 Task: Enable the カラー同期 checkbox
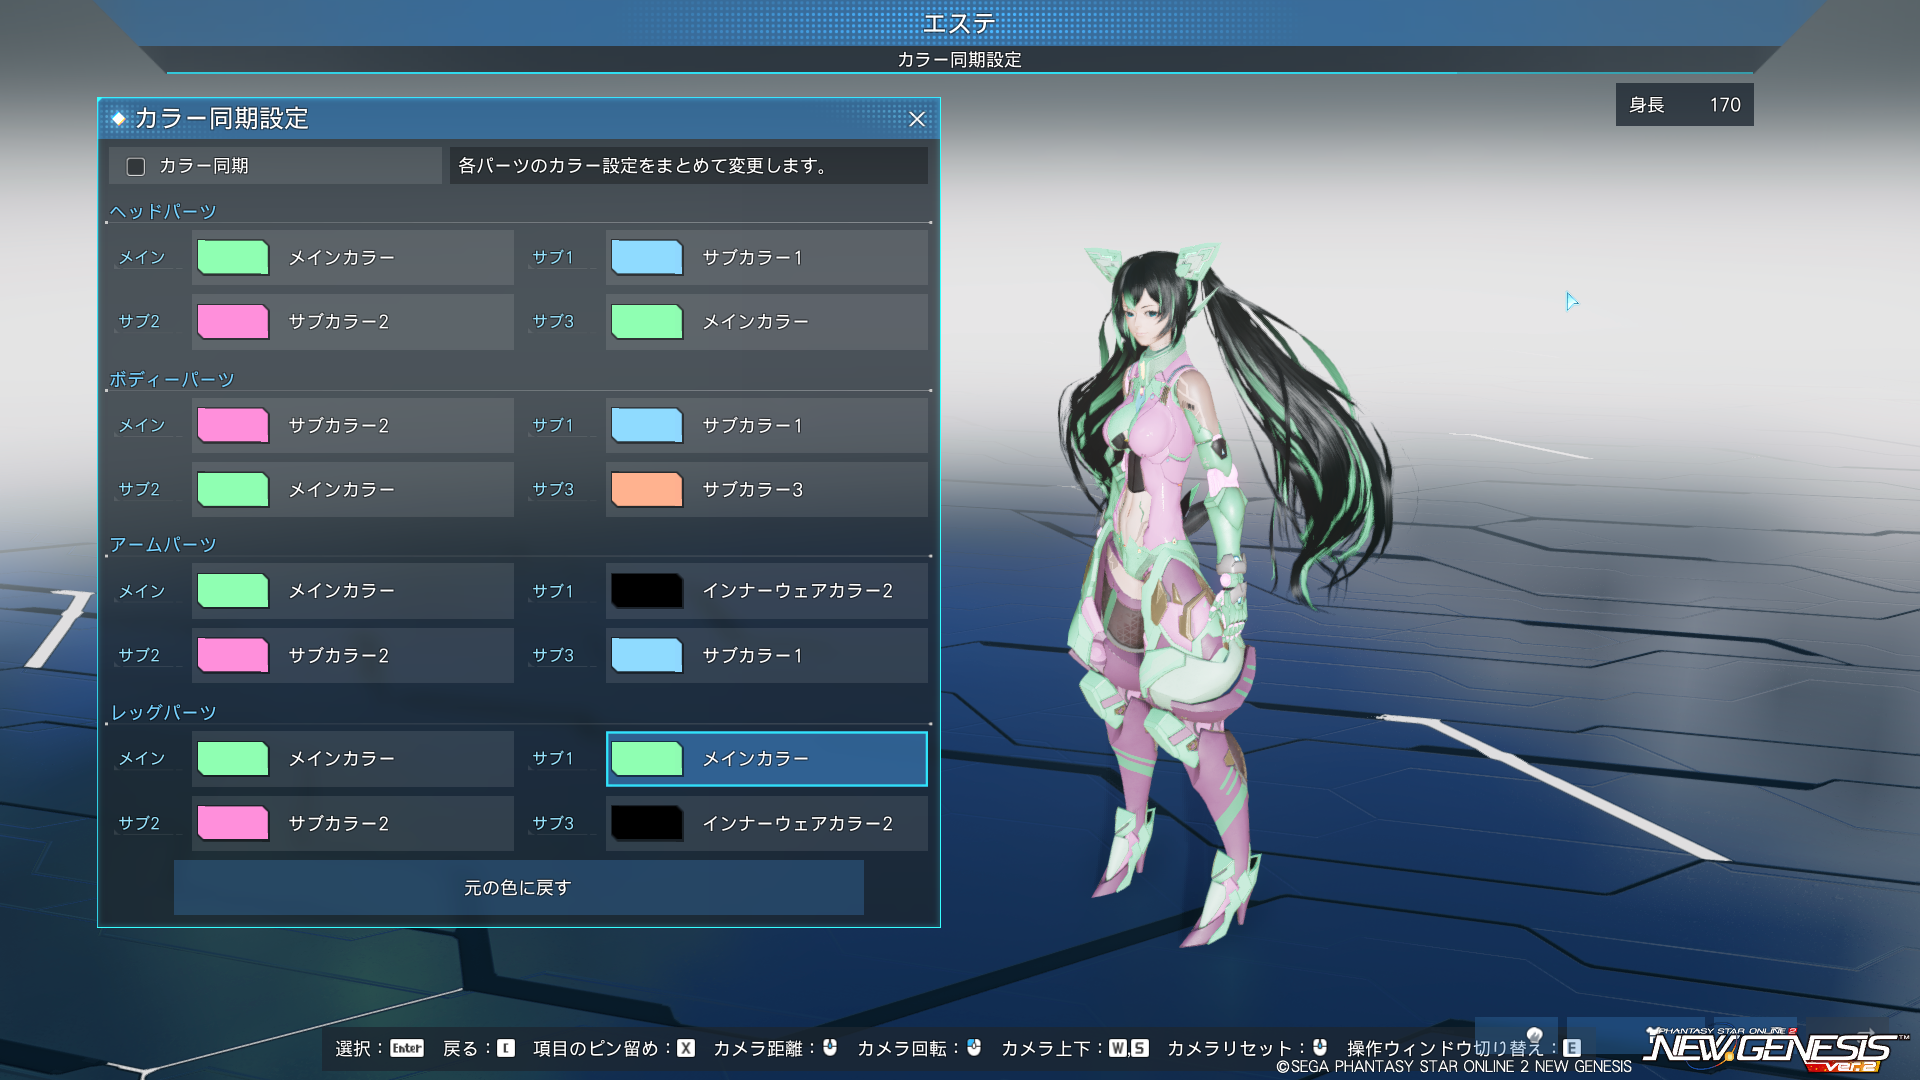click(x=136, y=167)
